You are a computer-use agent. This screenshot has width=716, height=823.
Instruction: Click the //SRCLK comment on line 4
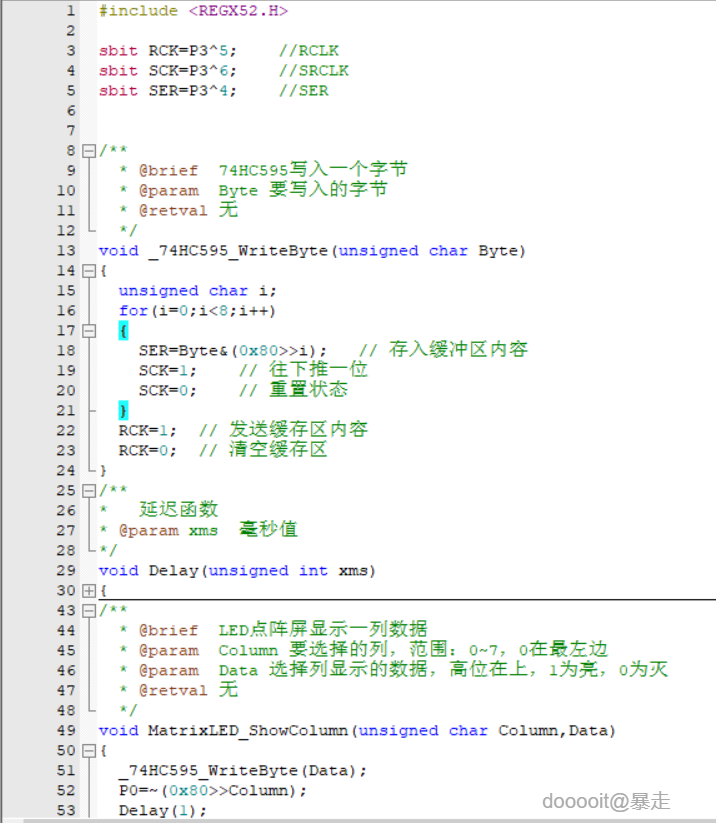tap(314, 71)
